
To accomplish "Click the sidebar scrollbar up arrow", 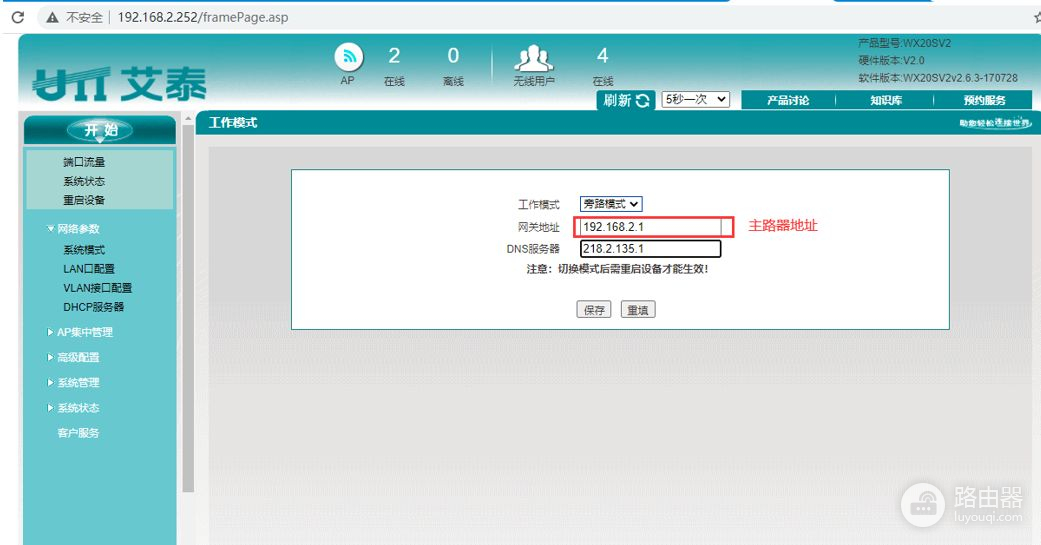I will pos(188,119).
